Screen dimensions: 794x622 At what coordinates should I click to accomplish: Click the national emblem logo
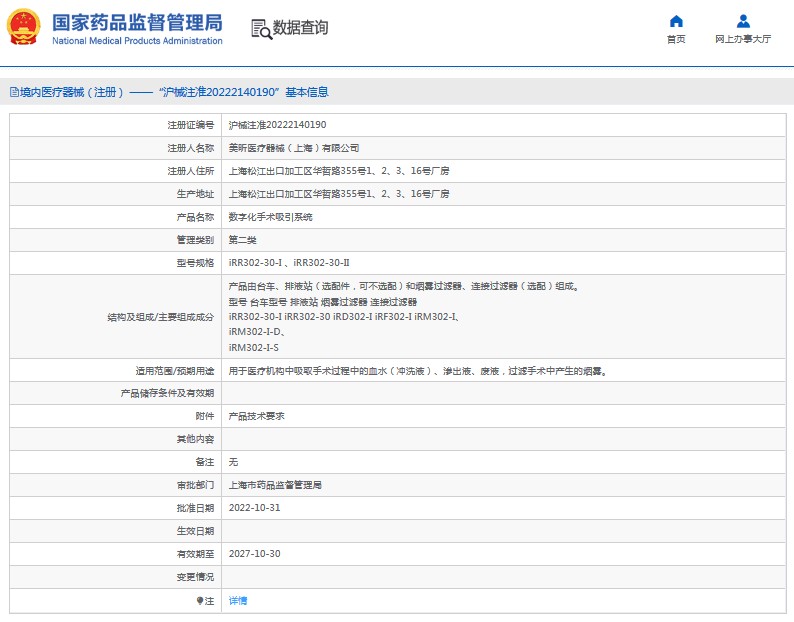(x=25, y=27)
